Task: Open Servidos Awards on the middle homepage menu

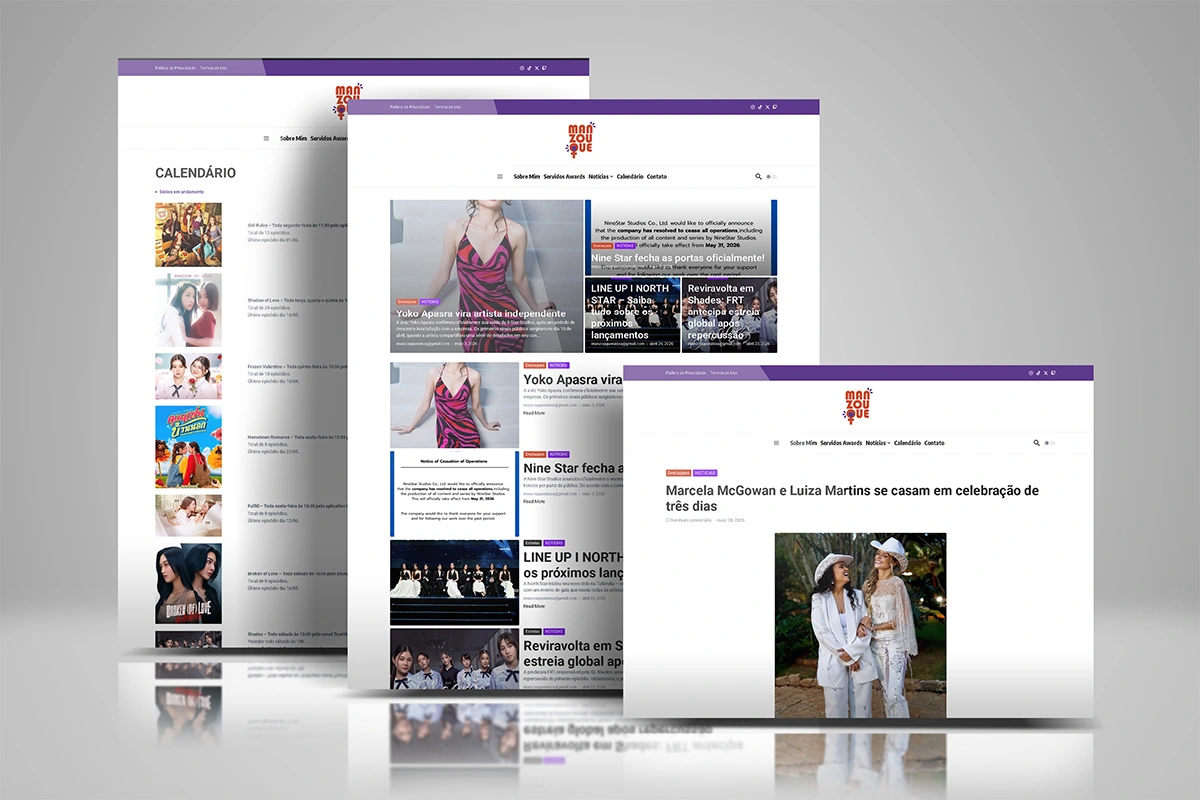Action: pyautogui.click(x=564, y=177)
